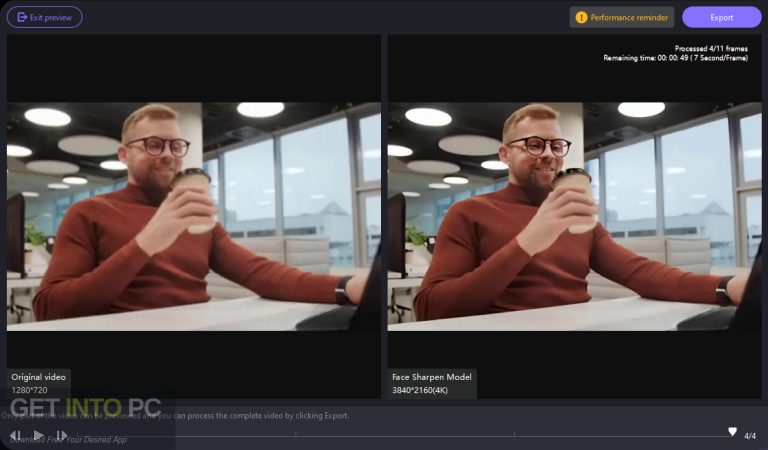Viewport: 768px width, 450px height.
Task: Click the second tick mark on timeline
Action: point(514,434)
